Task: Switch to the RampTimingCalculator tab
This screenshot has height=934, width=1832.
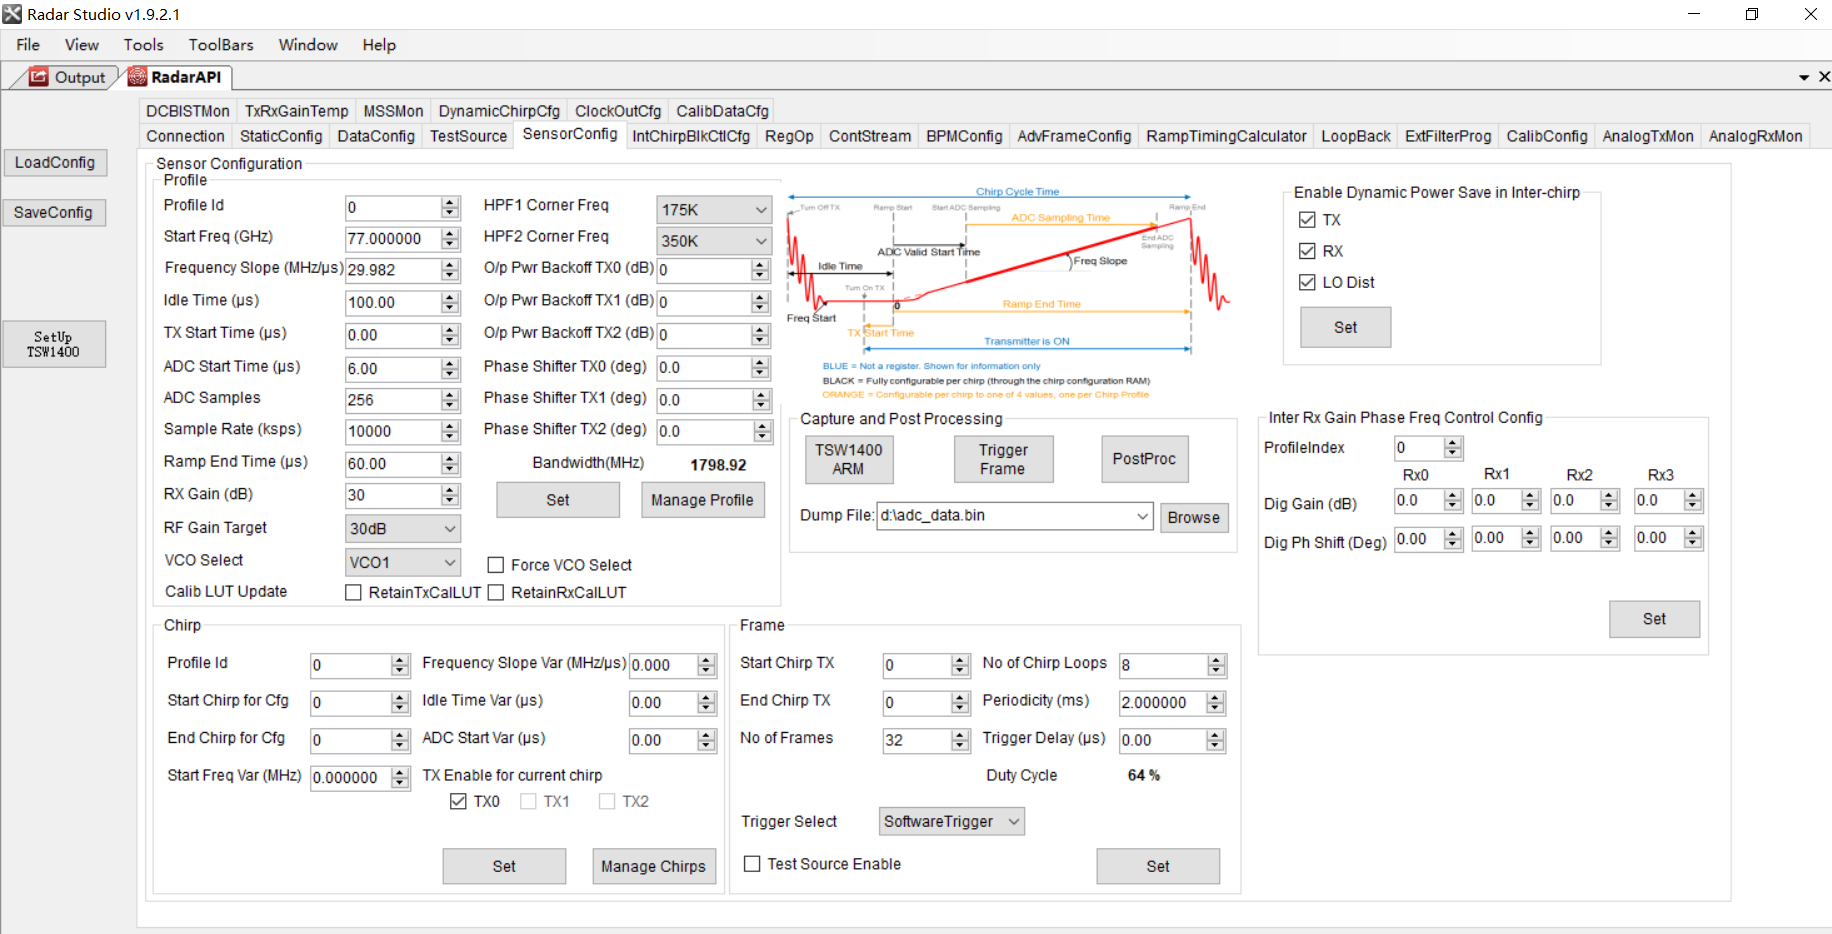Action: click(1225, 135)
